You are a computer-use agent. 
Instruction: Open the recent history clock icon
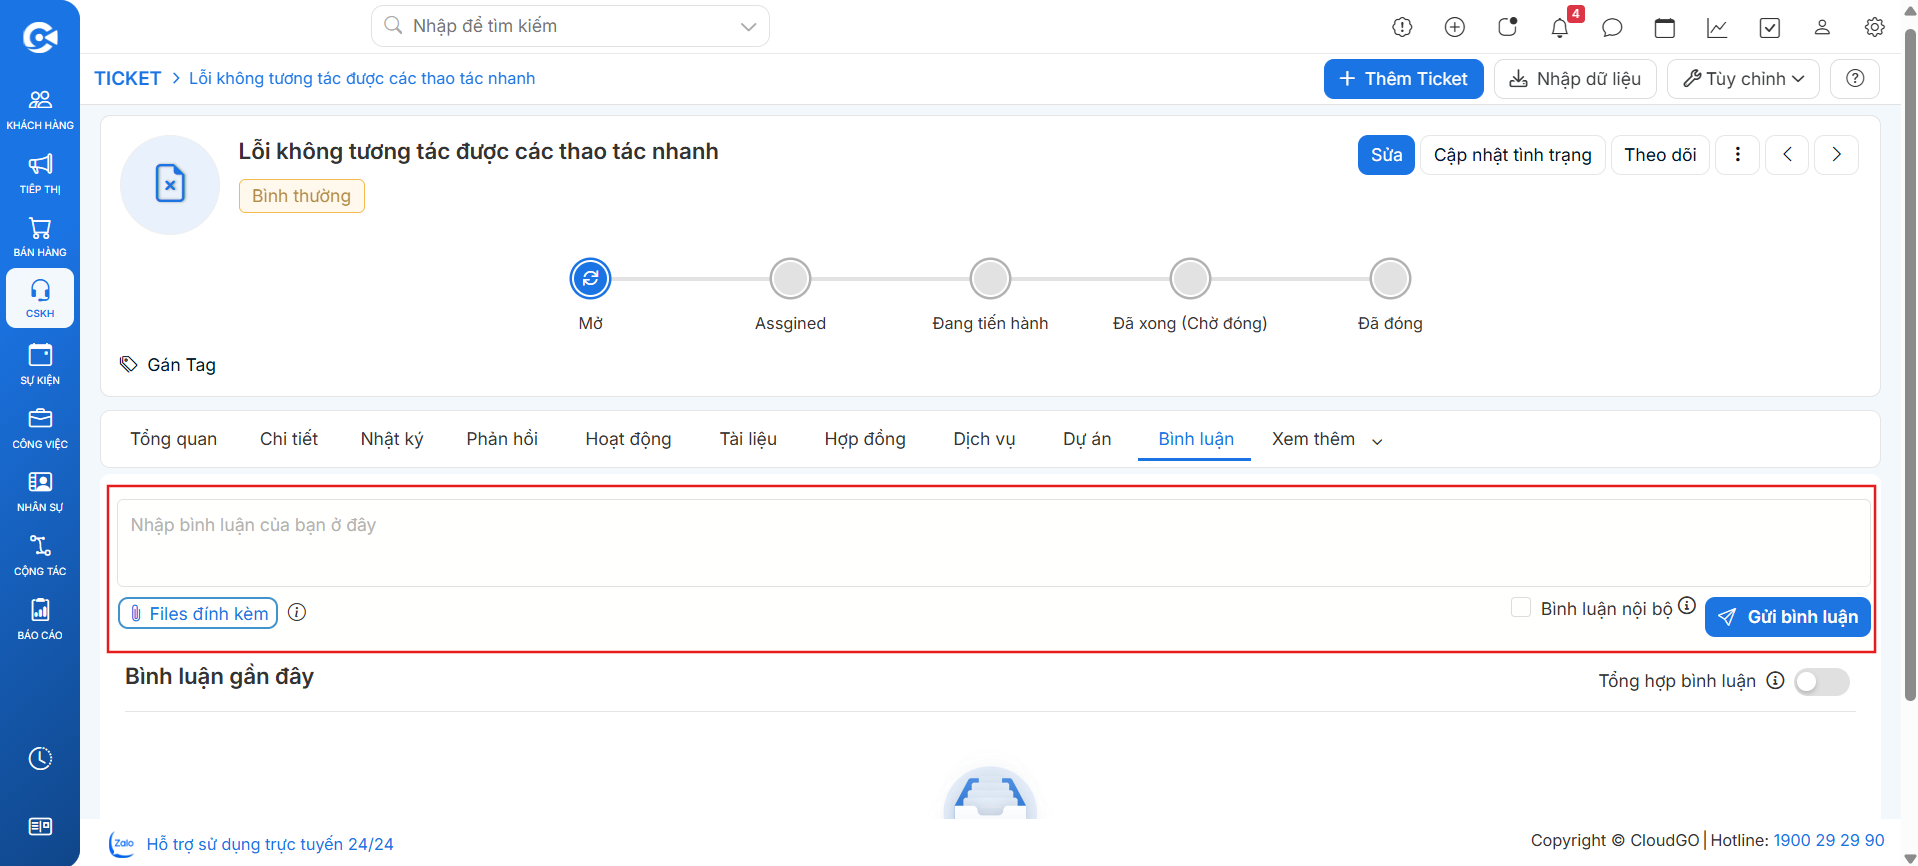point(40,758)
